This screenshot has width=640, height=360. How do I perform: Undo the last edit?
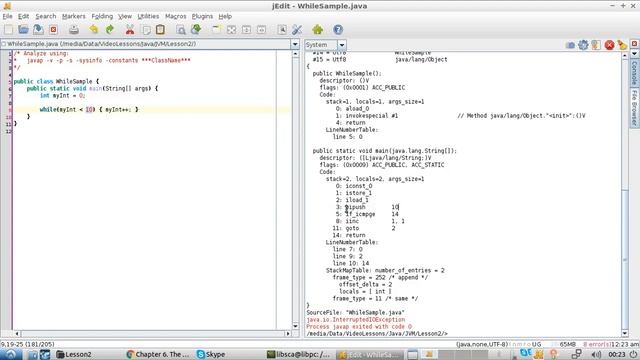tap(94, 29)
